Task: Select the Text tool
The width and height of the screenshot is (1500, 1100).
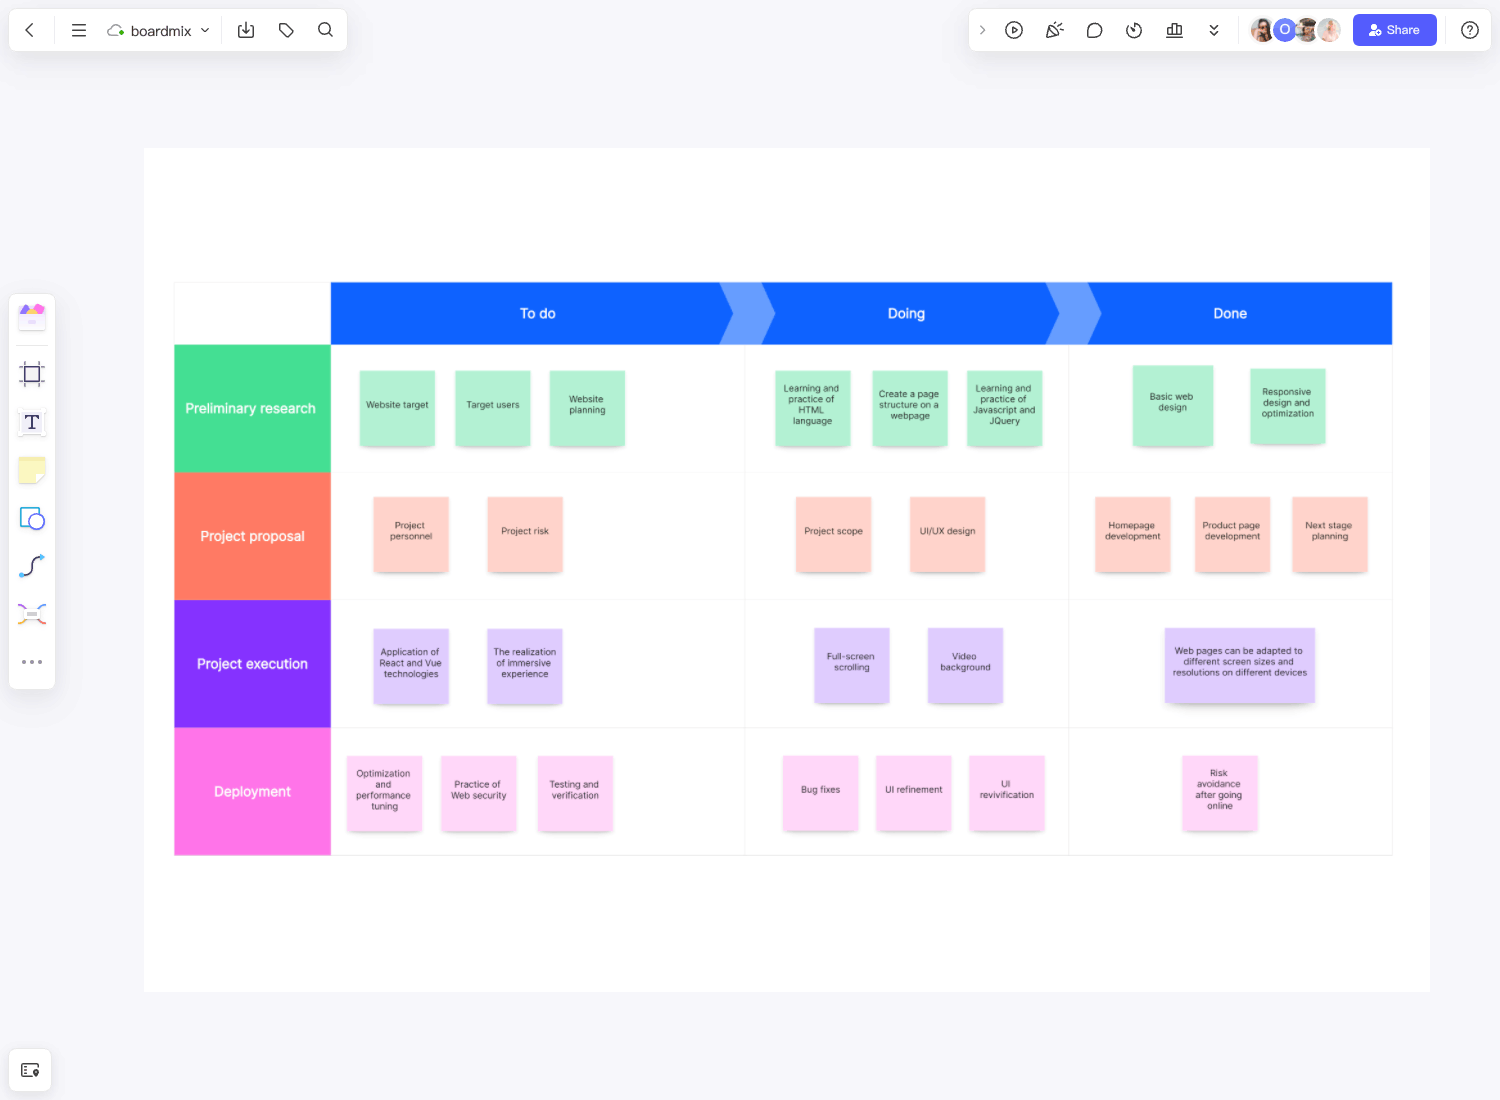Action: [32, 422]
